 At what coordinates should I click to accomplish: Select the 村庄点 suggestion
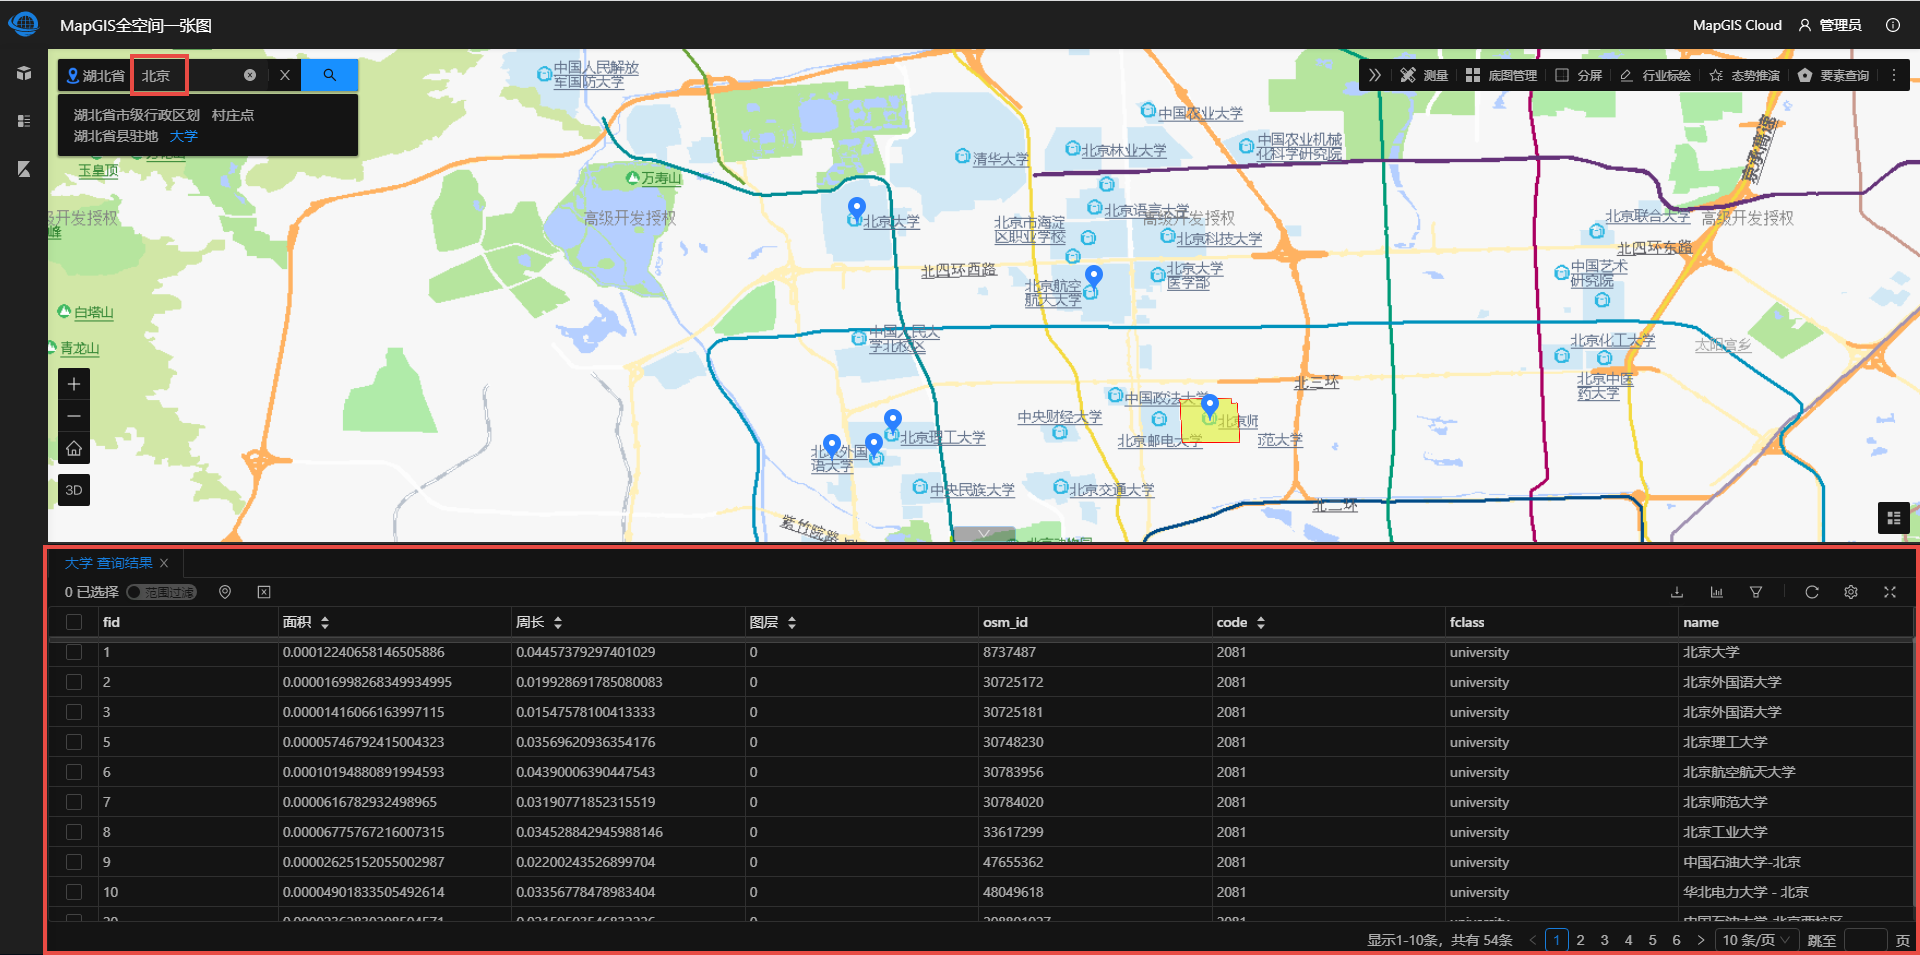tap(233, 115)
